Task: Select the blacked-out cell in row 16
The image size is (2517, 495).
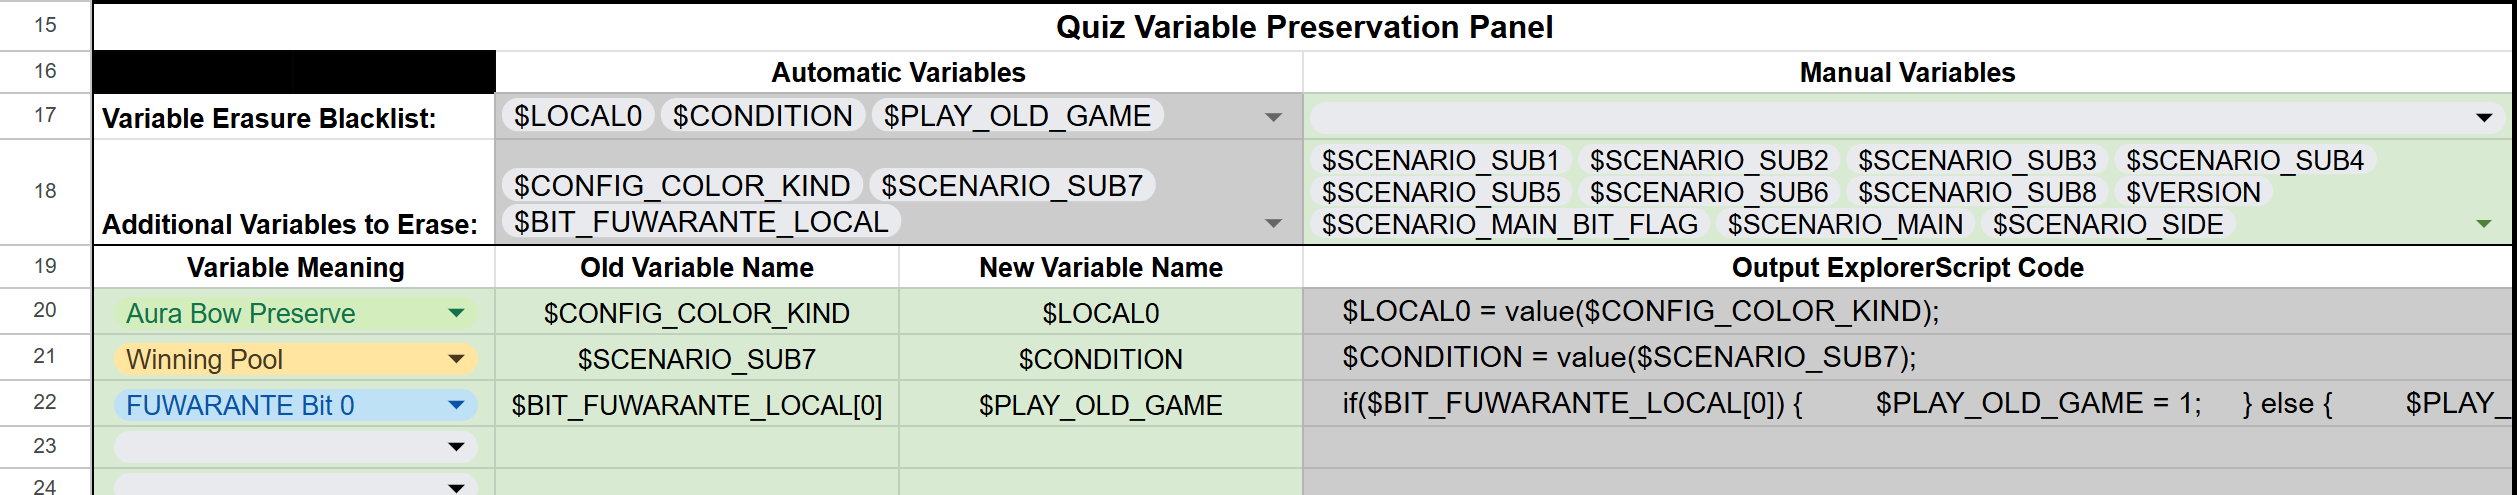Action: pos(294,72)
